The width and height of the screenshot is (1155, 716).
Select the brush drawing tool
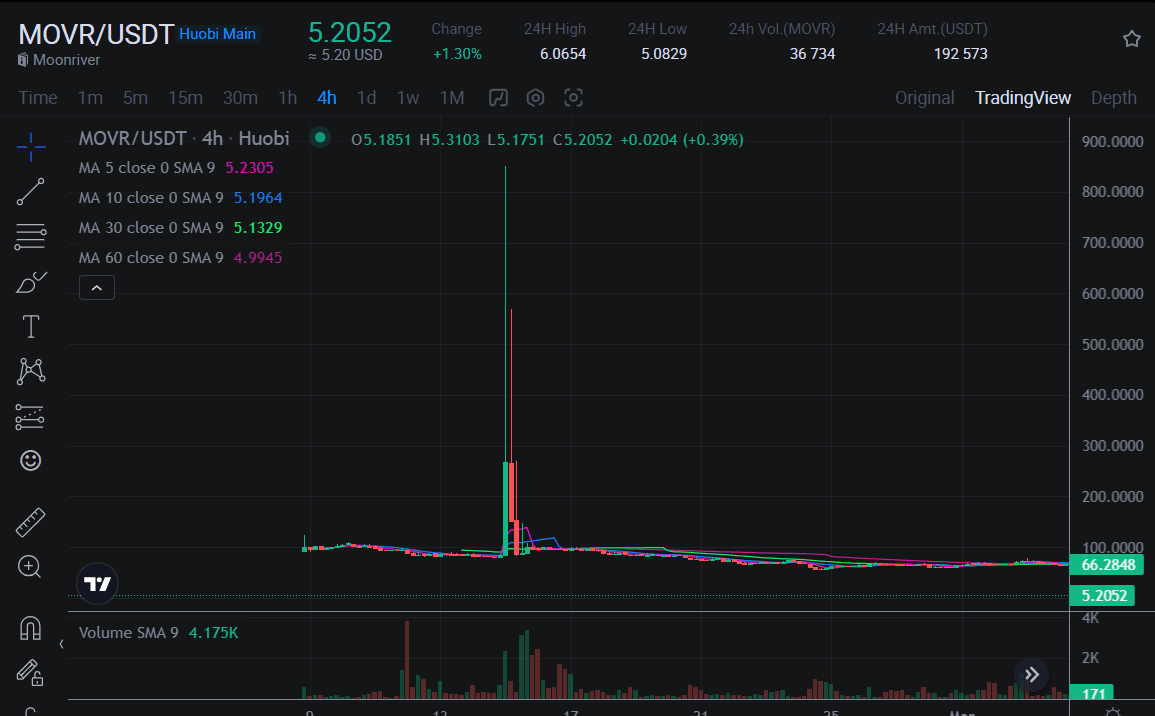[x=30, y=282]
